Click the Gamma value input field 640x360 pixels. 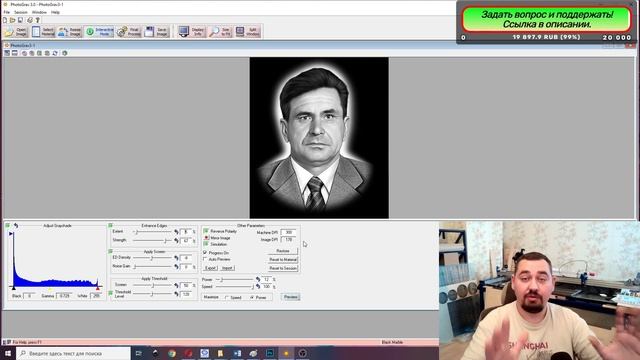pos(63,296)
